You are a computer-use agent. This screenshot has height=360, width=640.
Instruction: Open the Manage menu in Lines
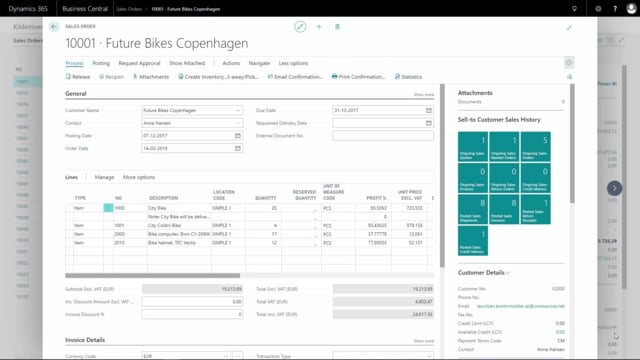point(104,177)
